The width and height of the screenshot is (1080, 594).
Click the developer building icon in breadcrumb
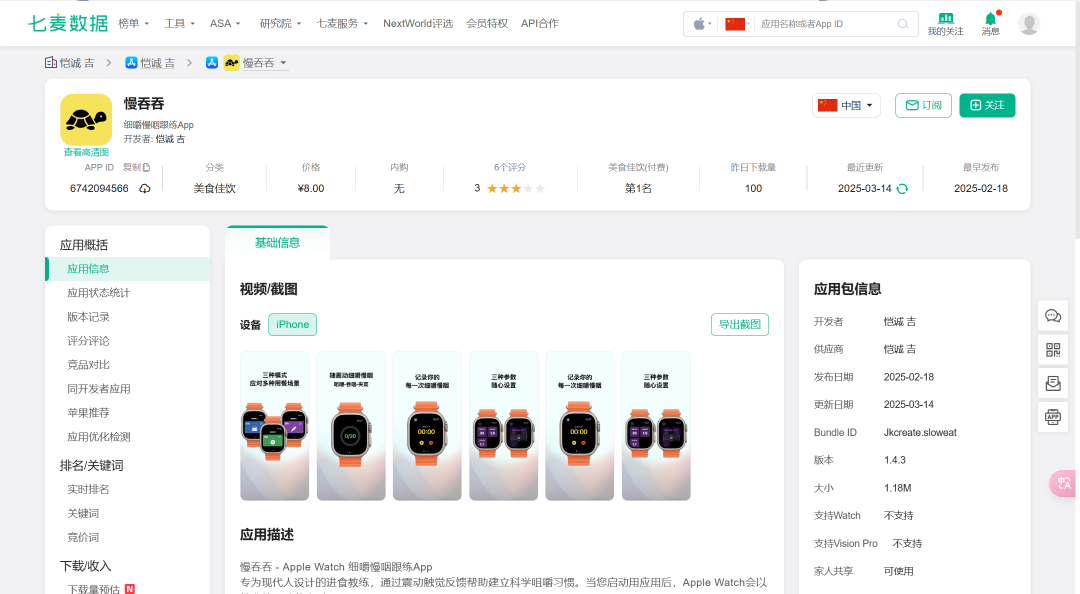[50, 63]
